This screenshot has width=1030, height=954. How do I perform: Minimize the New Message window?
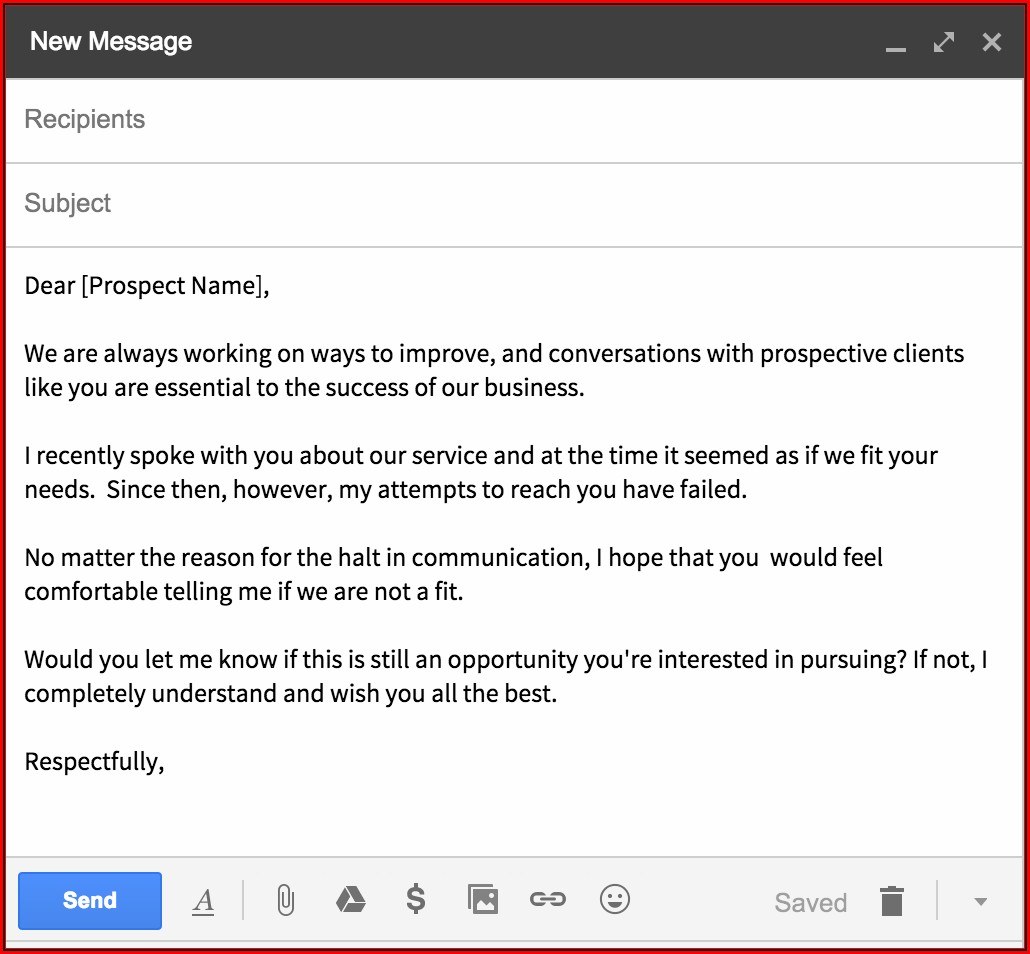(896, 44)
